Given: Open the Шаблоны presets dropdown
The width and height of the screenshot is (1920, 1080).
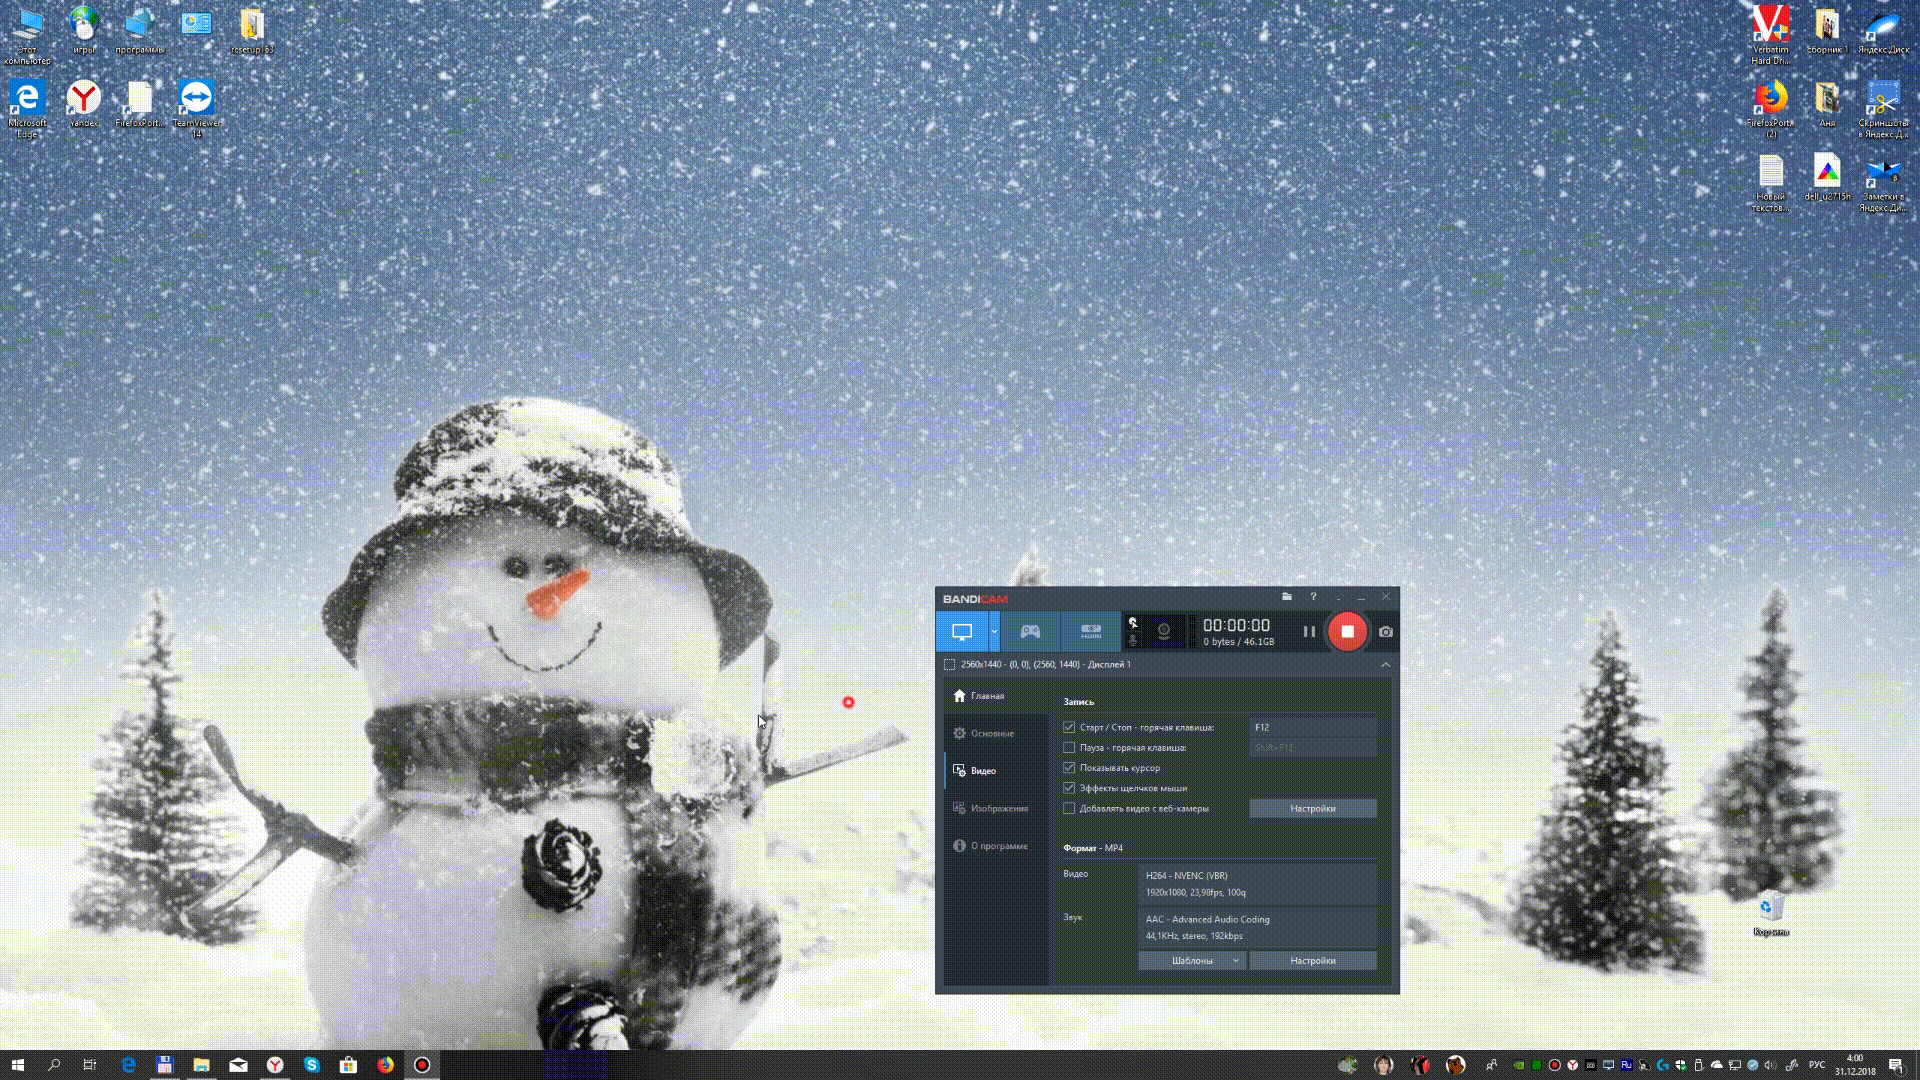Looking at the screenshot, I should [1192, 961].
